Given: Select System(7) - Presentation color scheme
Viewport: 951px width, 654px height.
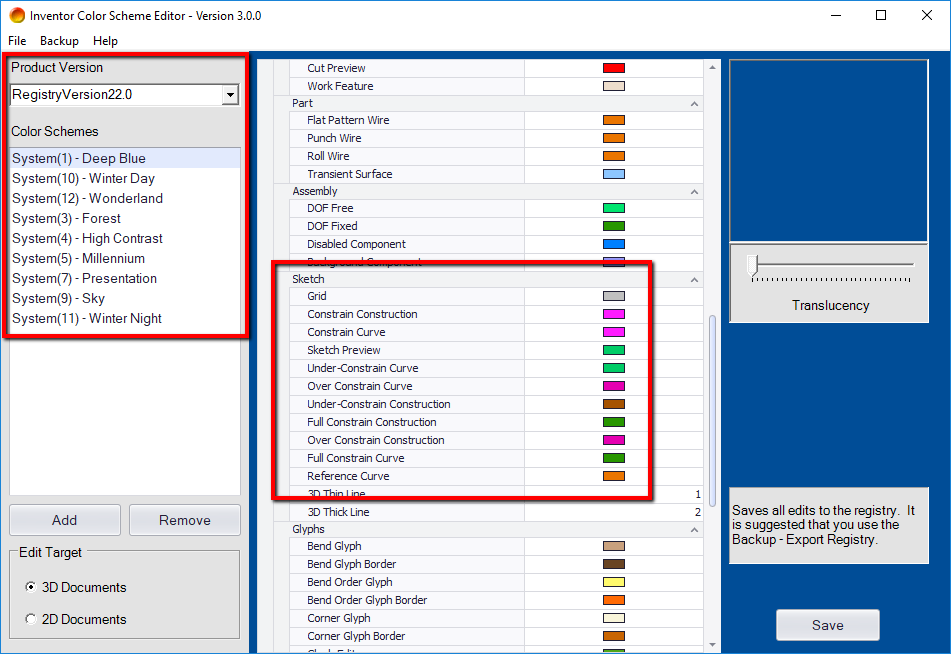Looking at the screenshot, I should pyautogui.click(x=125, y=278).
